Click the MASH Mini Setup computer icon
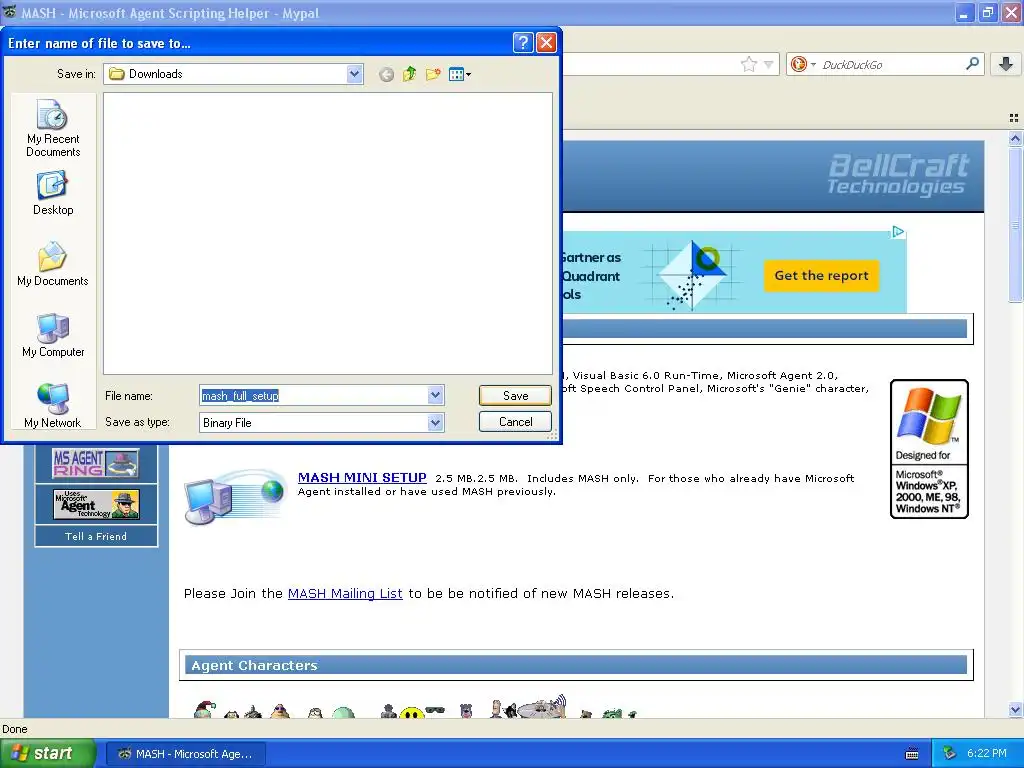This screenshot has width=1024, height=768. coord(235,496)
